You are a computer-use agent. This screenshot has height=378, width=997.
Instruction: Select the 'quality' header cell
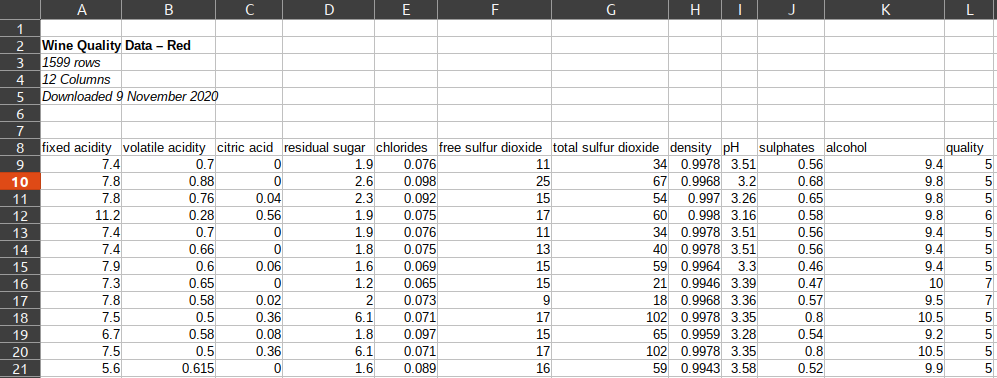point(971,148)
